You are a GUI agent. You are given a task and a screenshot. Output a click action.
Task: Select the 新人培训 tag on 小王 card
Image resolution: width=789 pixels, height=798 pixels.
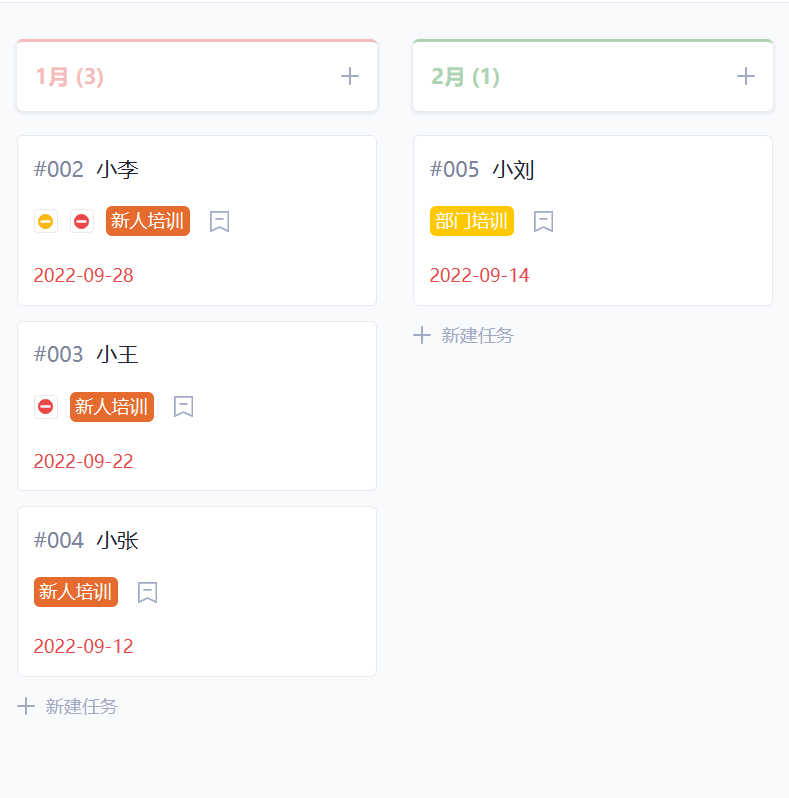112,407
